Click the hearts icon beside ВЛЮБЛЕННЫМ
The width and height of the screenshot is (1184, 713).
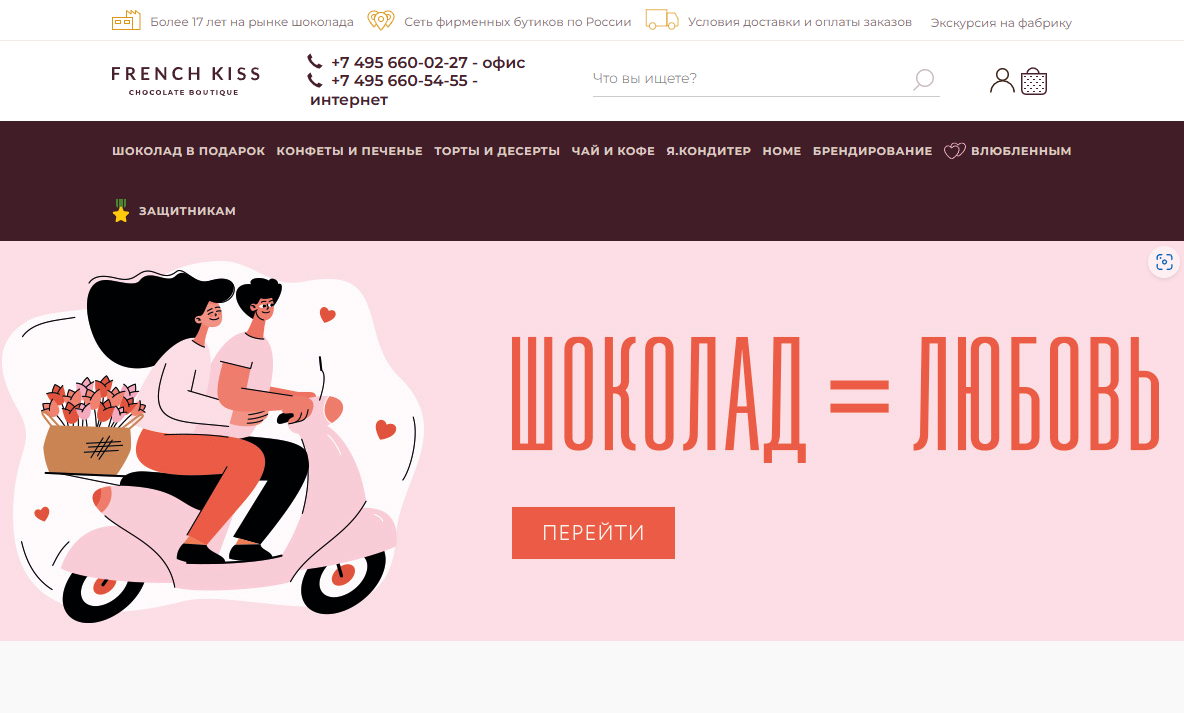[x=954, y=151]
